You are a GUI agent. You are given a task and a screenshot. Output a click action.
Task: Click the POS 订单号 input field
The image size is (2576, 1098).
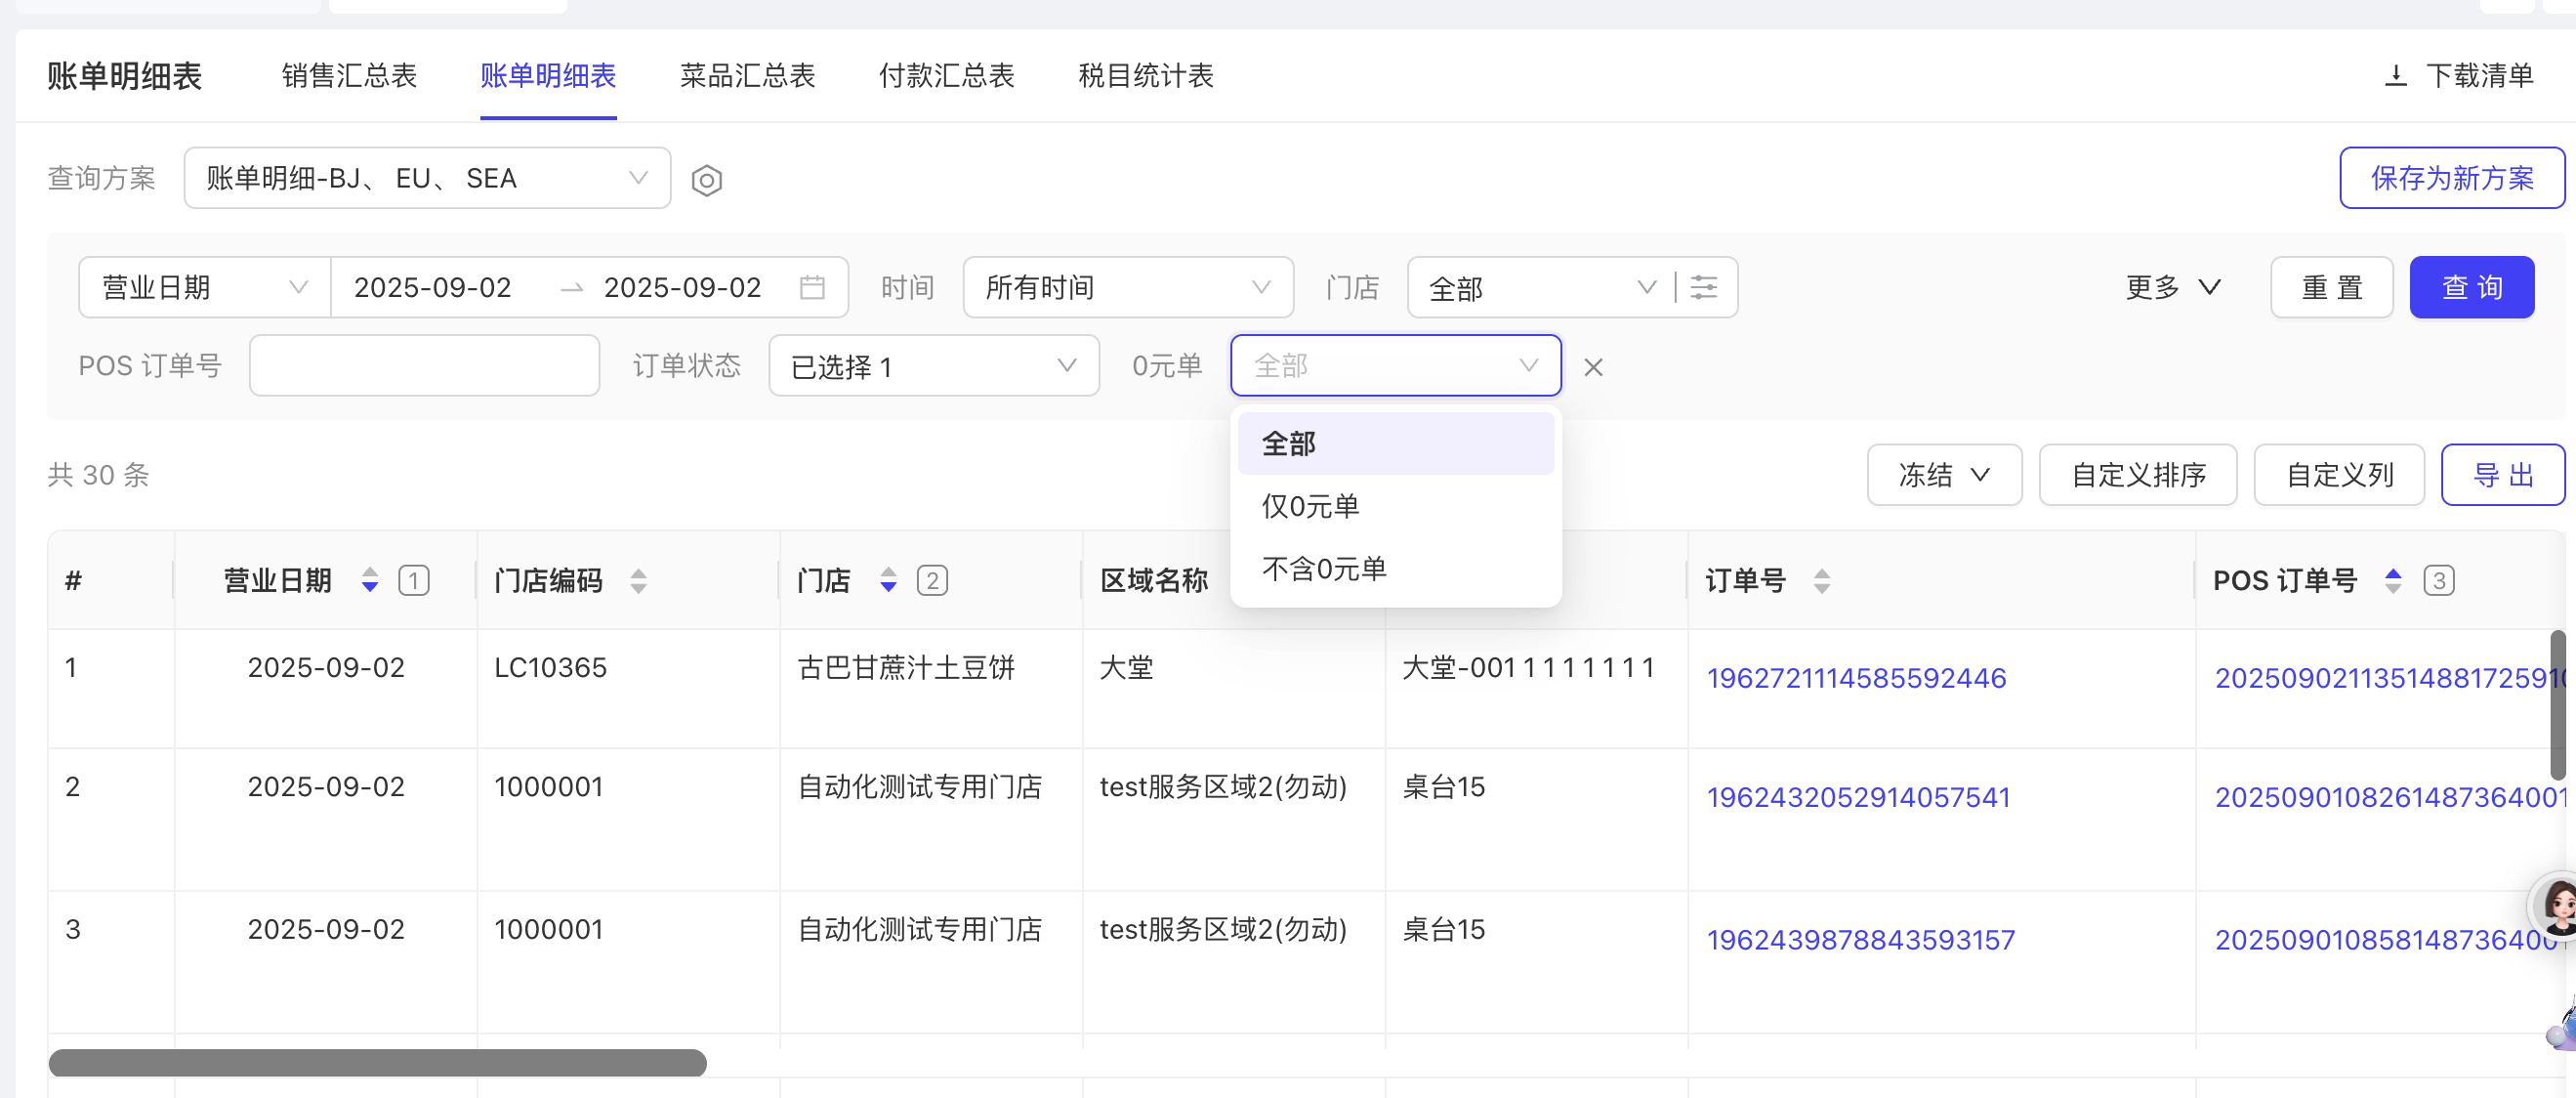424,367
